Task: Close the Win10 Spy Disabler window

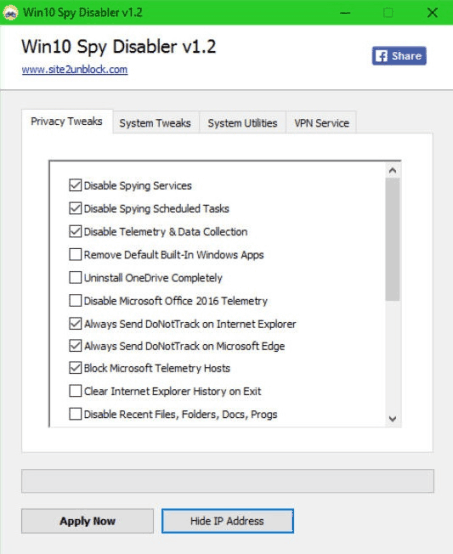Action: tap(433, 13)
